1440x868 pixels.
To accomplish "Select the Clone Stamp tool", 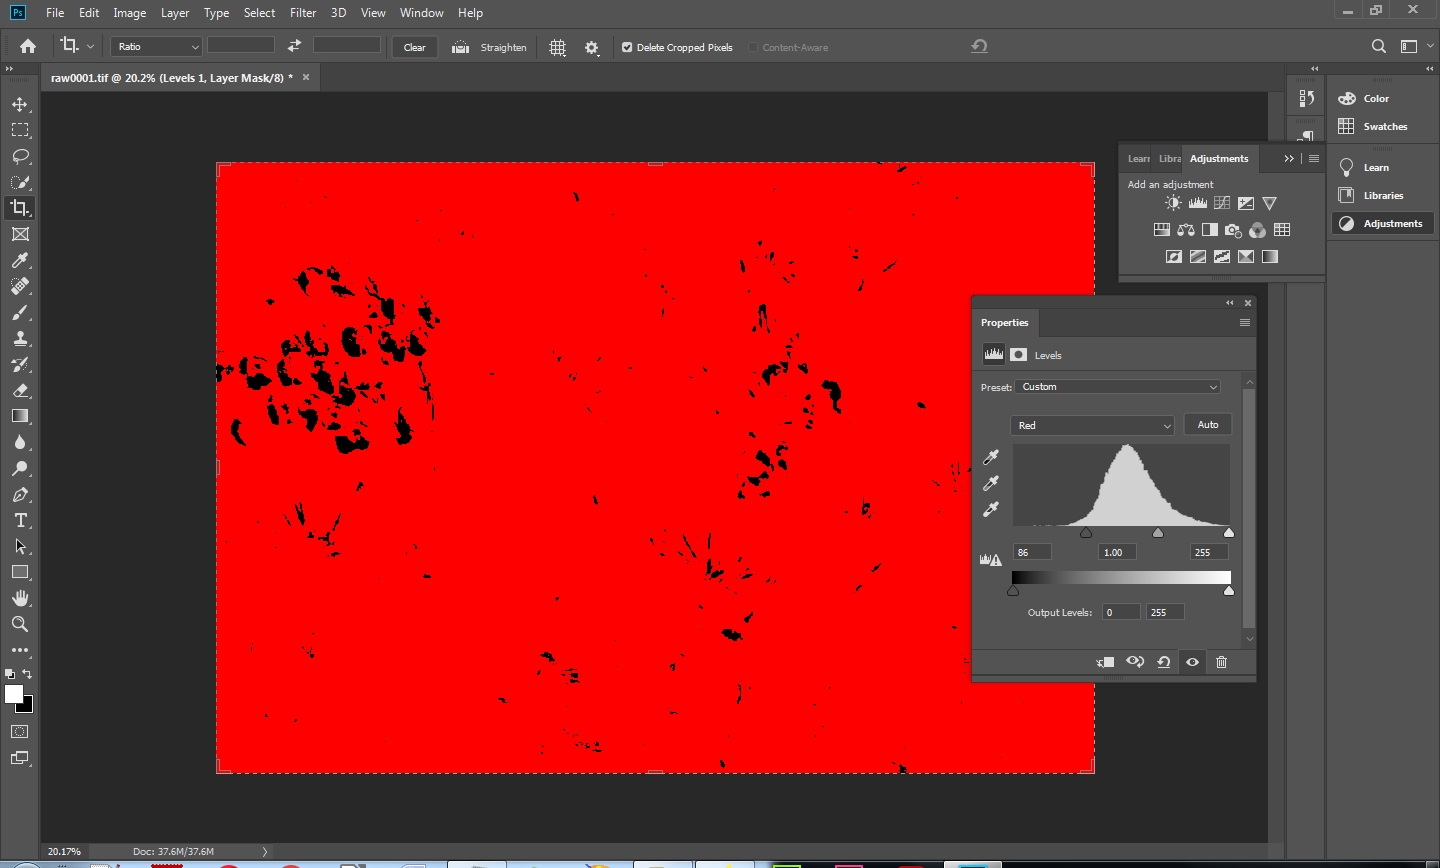I will click(20, 339).
